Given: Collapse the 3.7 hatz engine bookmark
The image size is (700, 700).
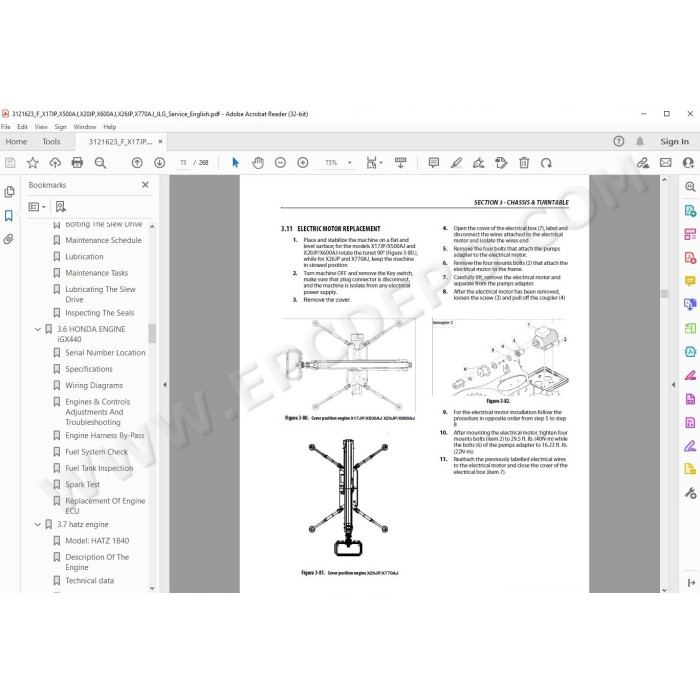Looking at the screenshot, I should [38, 525].
